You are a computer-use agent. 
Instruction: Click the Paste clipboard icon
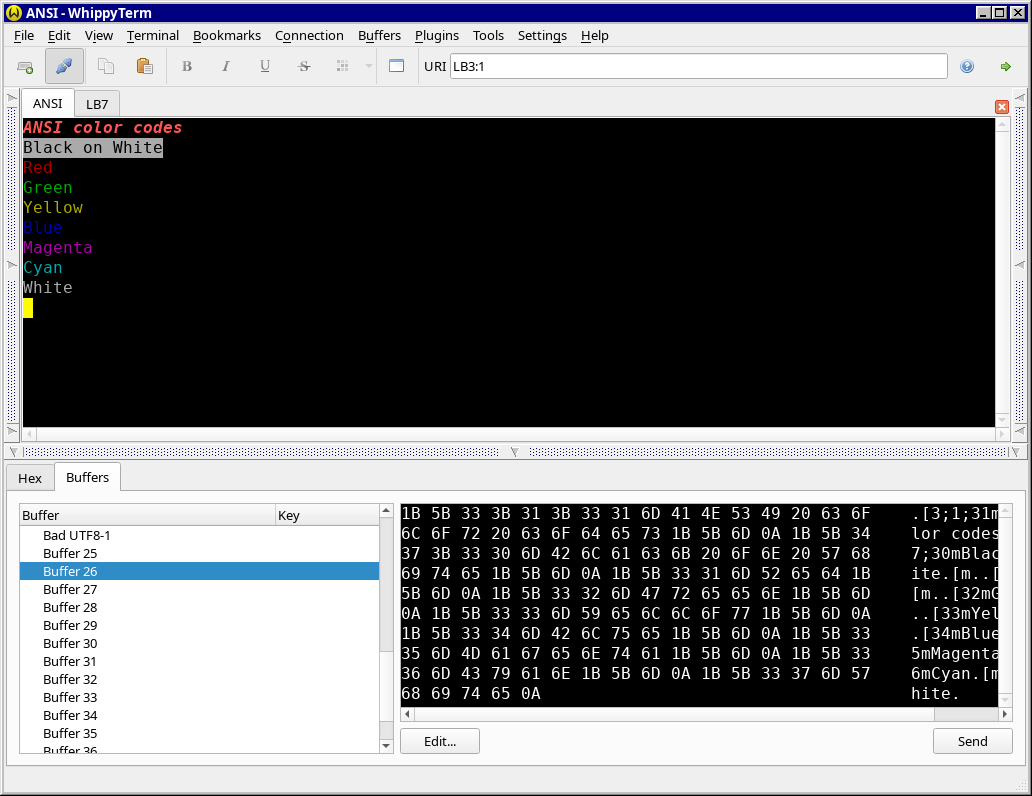[144, 67]
